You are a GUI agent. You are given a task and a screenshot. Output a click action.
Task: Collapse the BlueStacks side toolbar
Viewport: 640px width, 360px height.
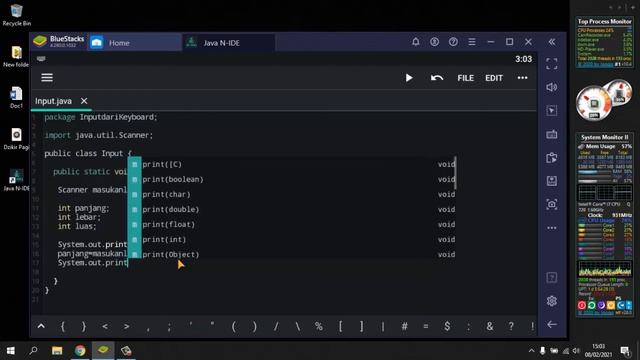click(552, 42)
